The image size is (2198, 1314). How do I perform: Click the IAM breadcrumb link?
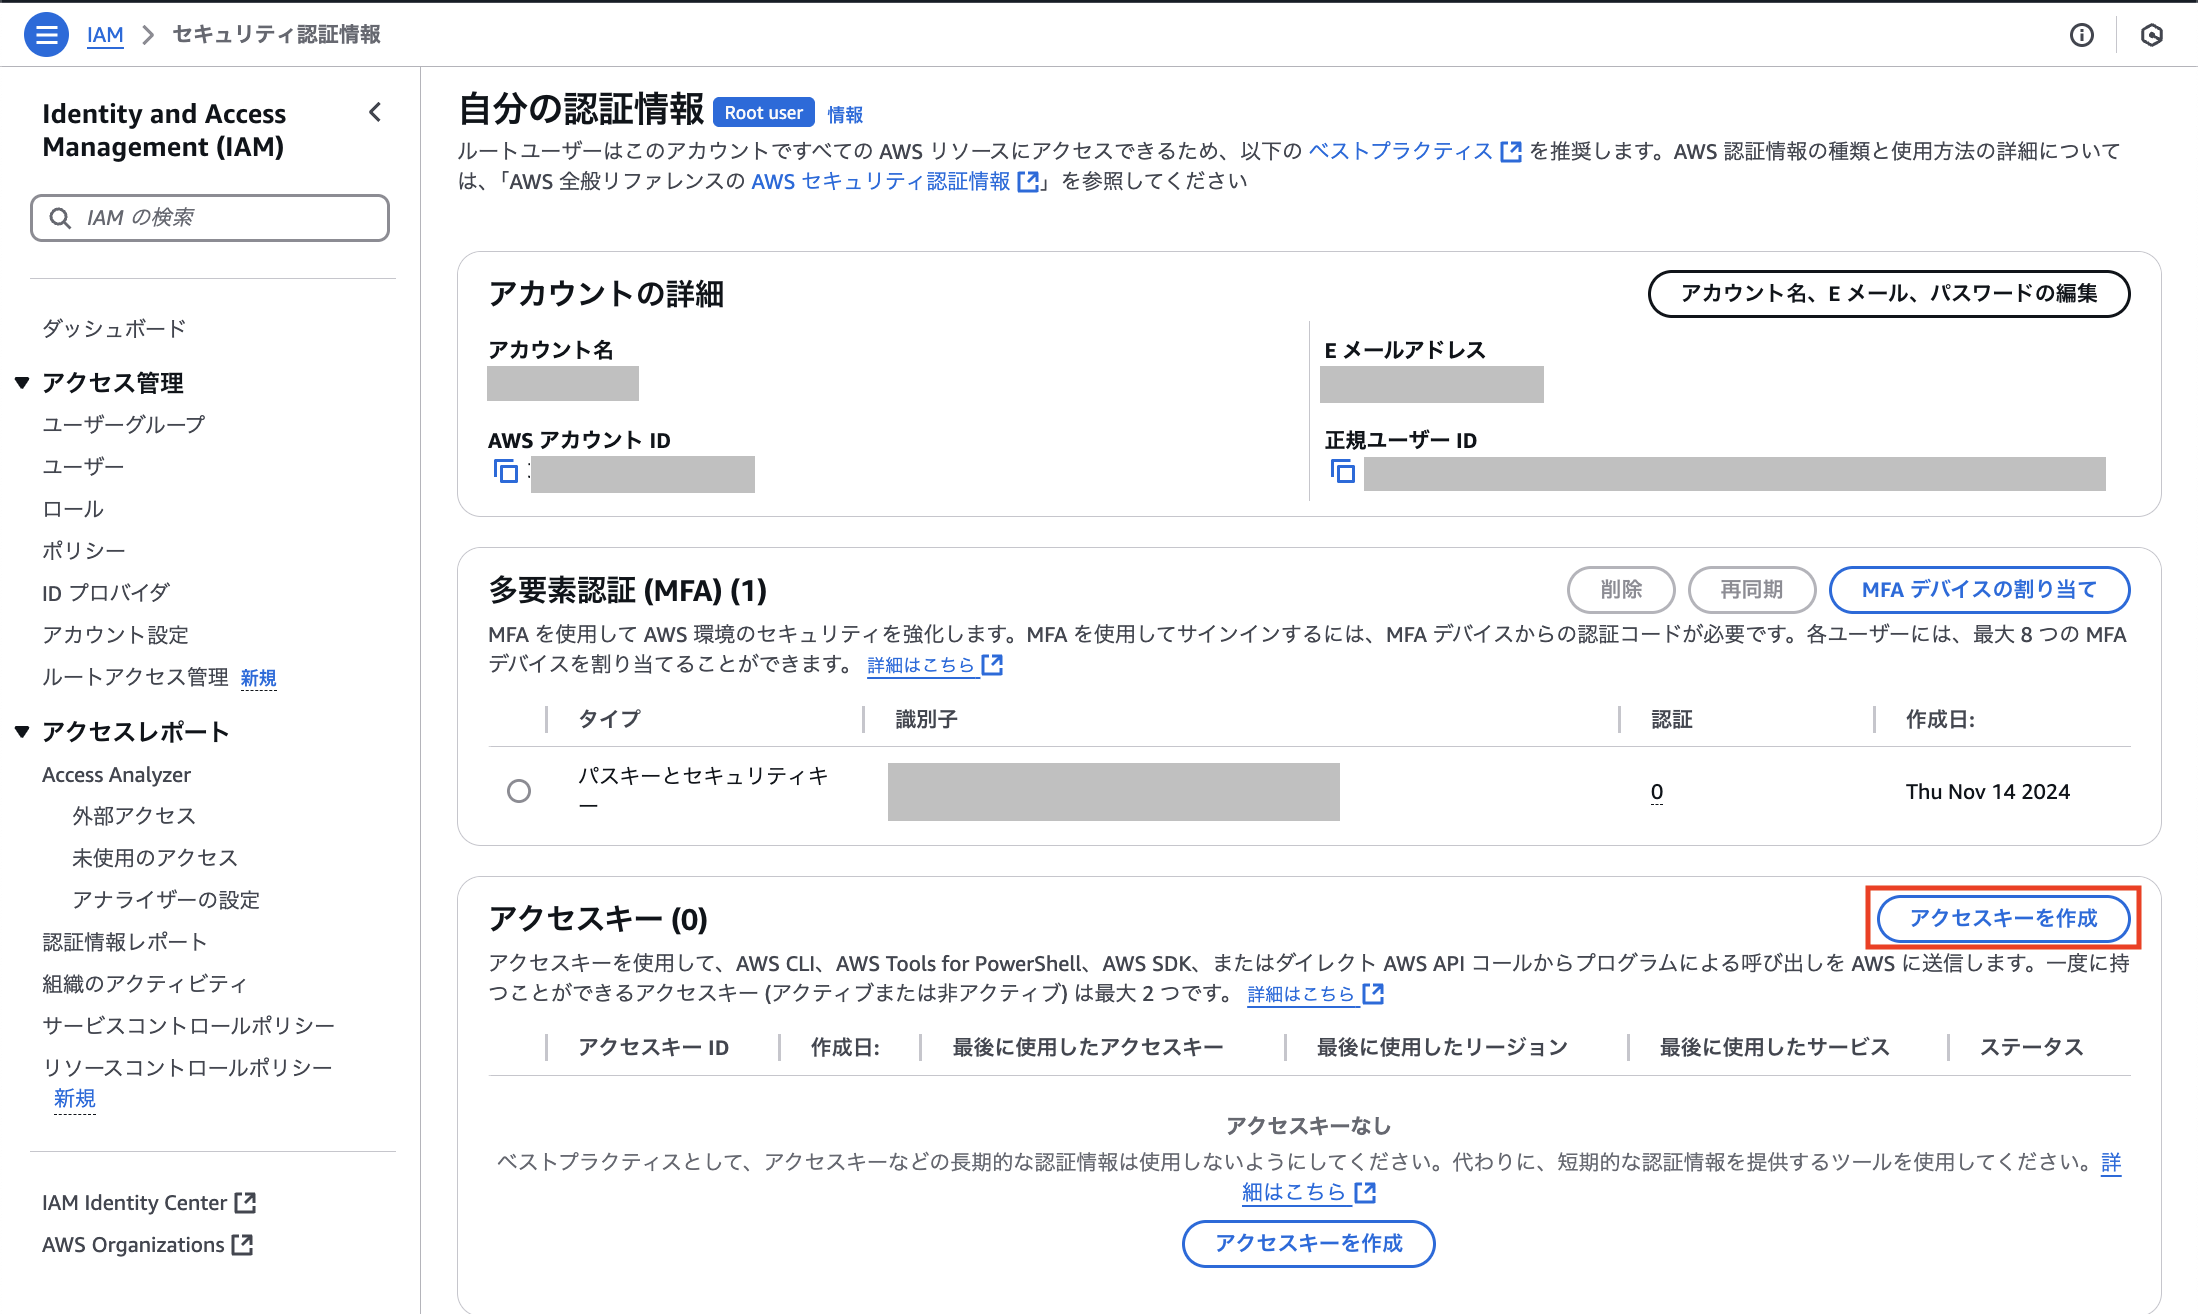point(105,35)
